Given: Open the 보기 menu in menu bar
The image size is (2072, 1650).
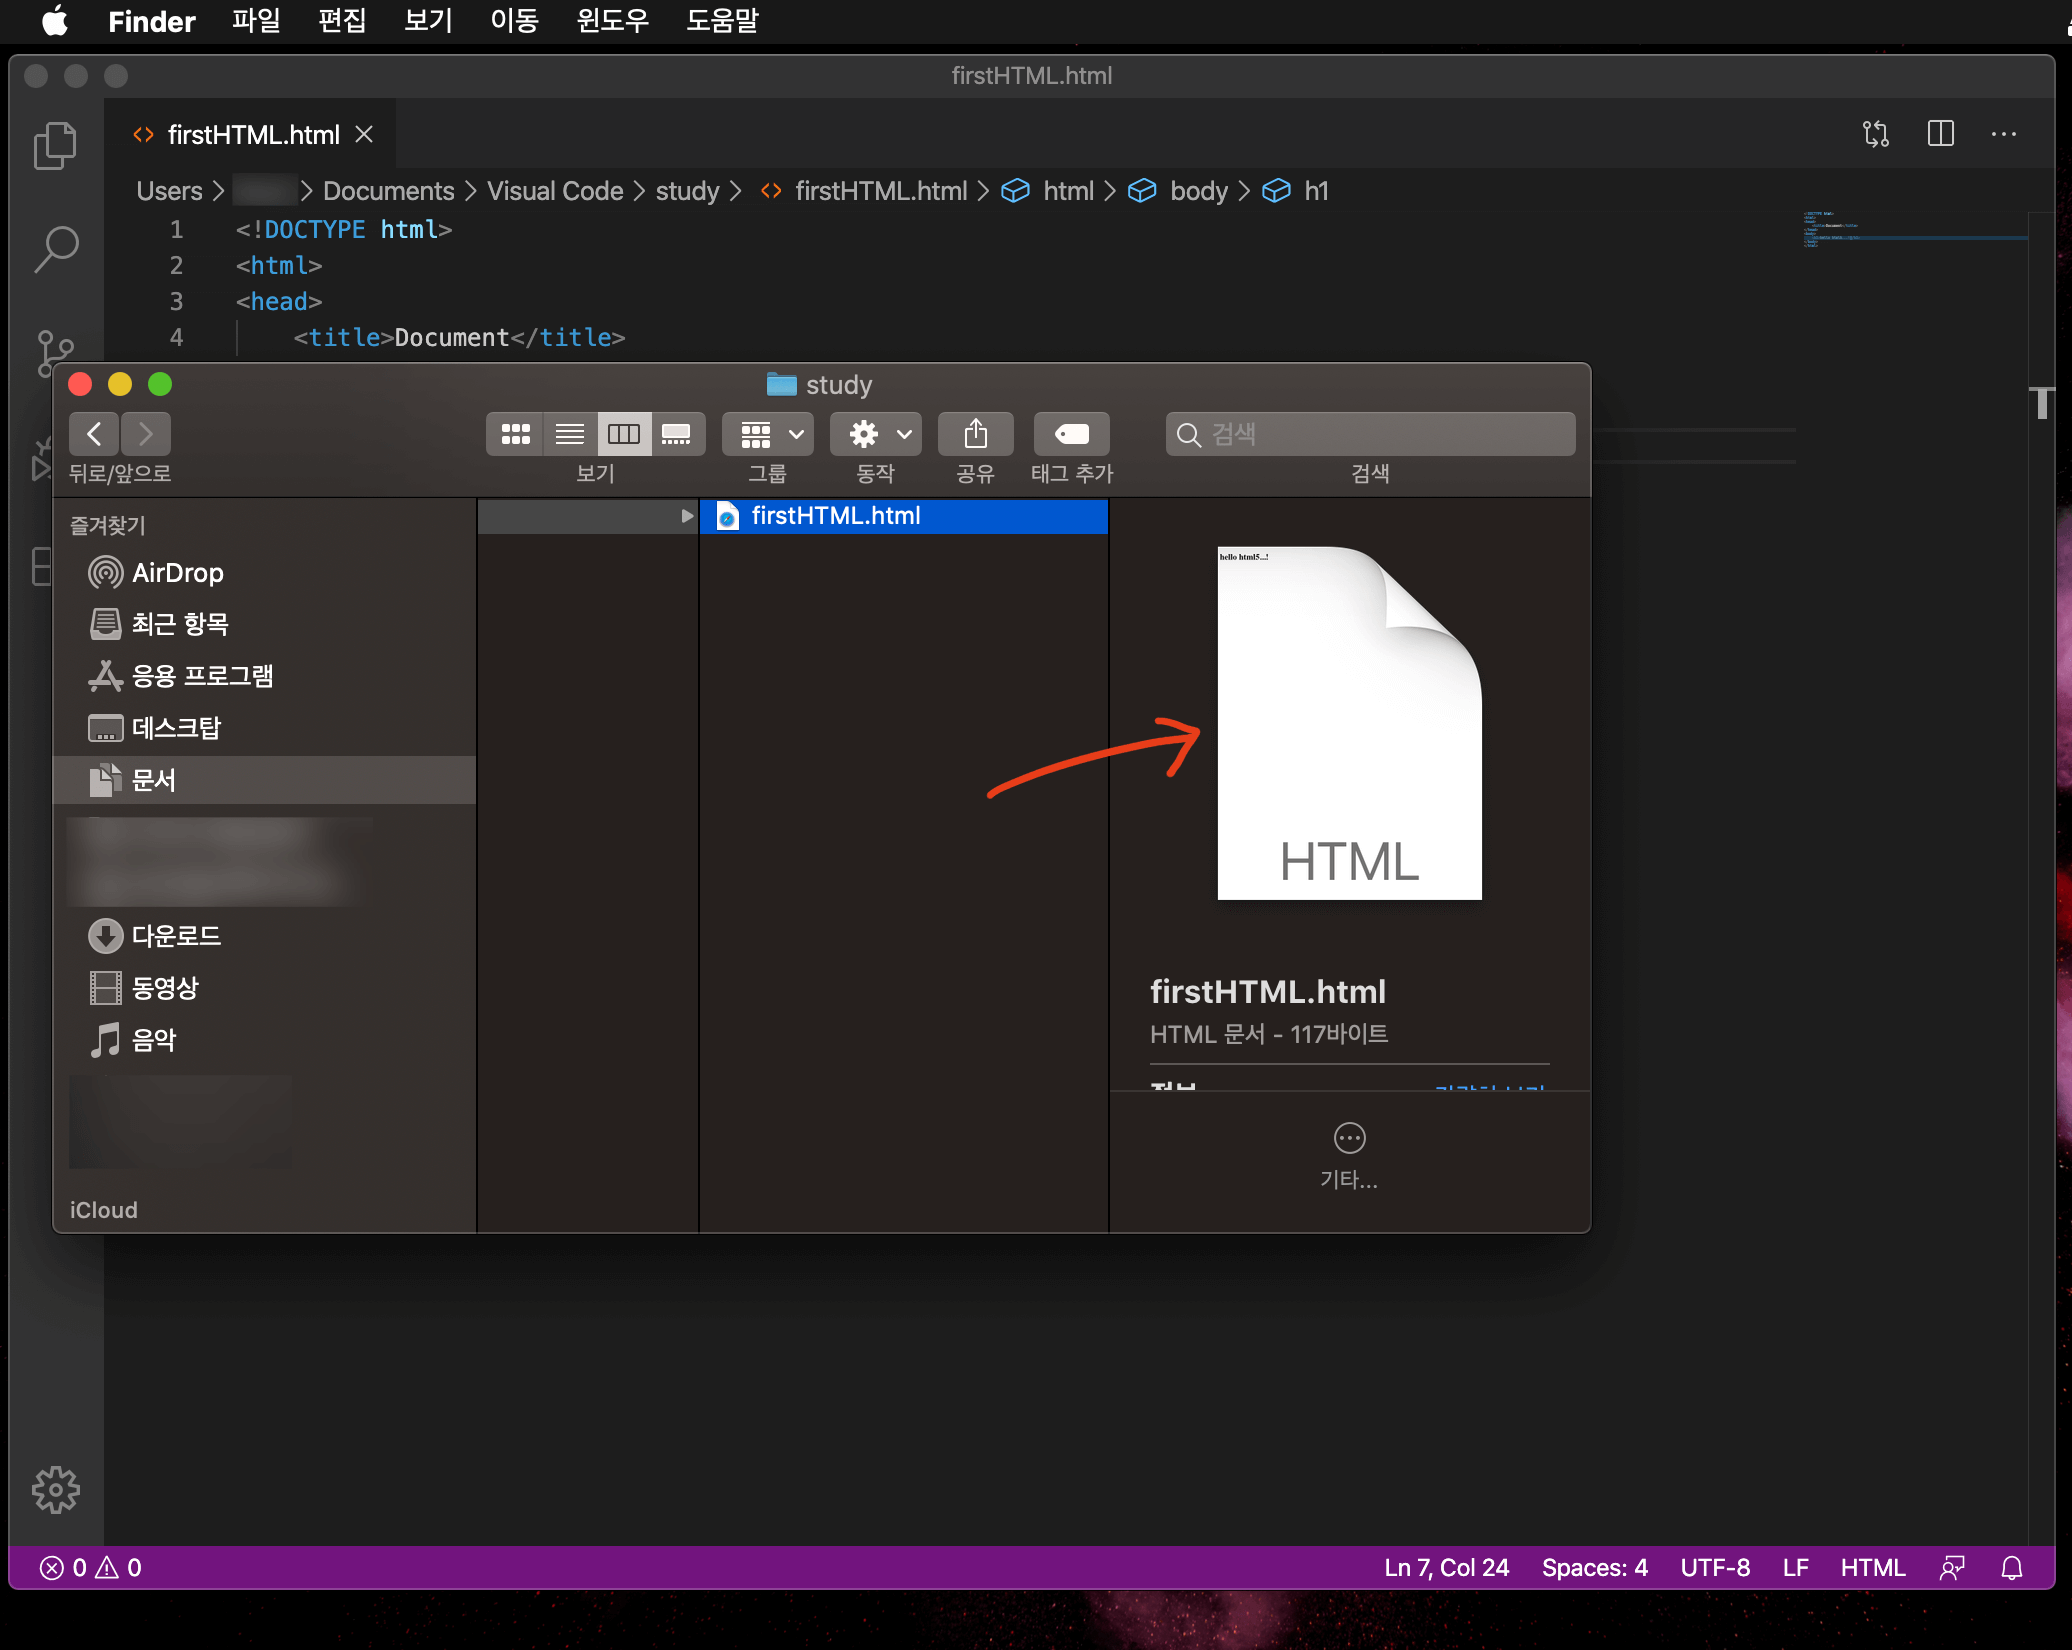Looking at the screenshot, I should pos(428,20).
